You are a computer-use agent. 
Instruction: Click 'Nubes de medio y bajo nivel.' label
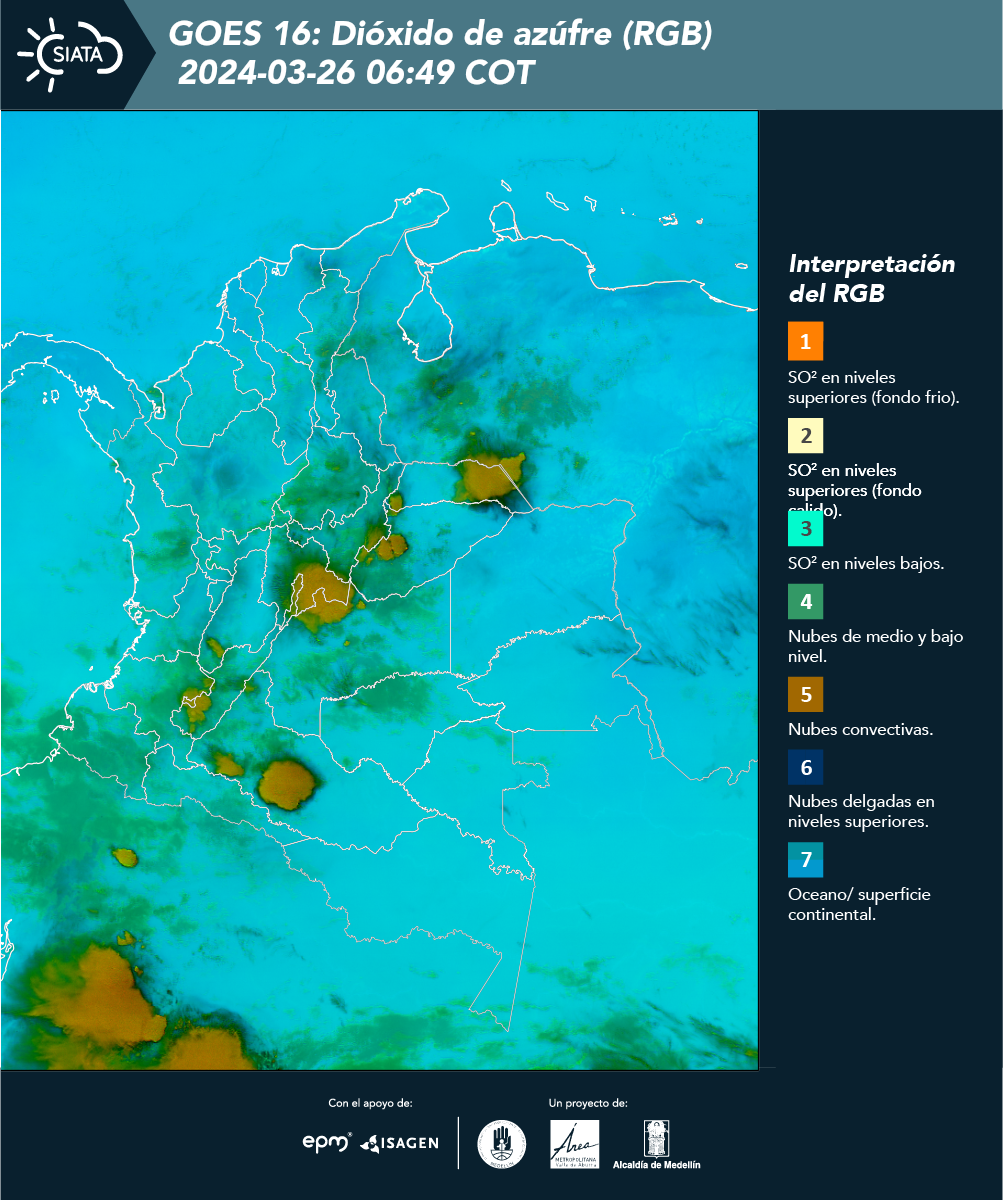(x=875, y=647)
